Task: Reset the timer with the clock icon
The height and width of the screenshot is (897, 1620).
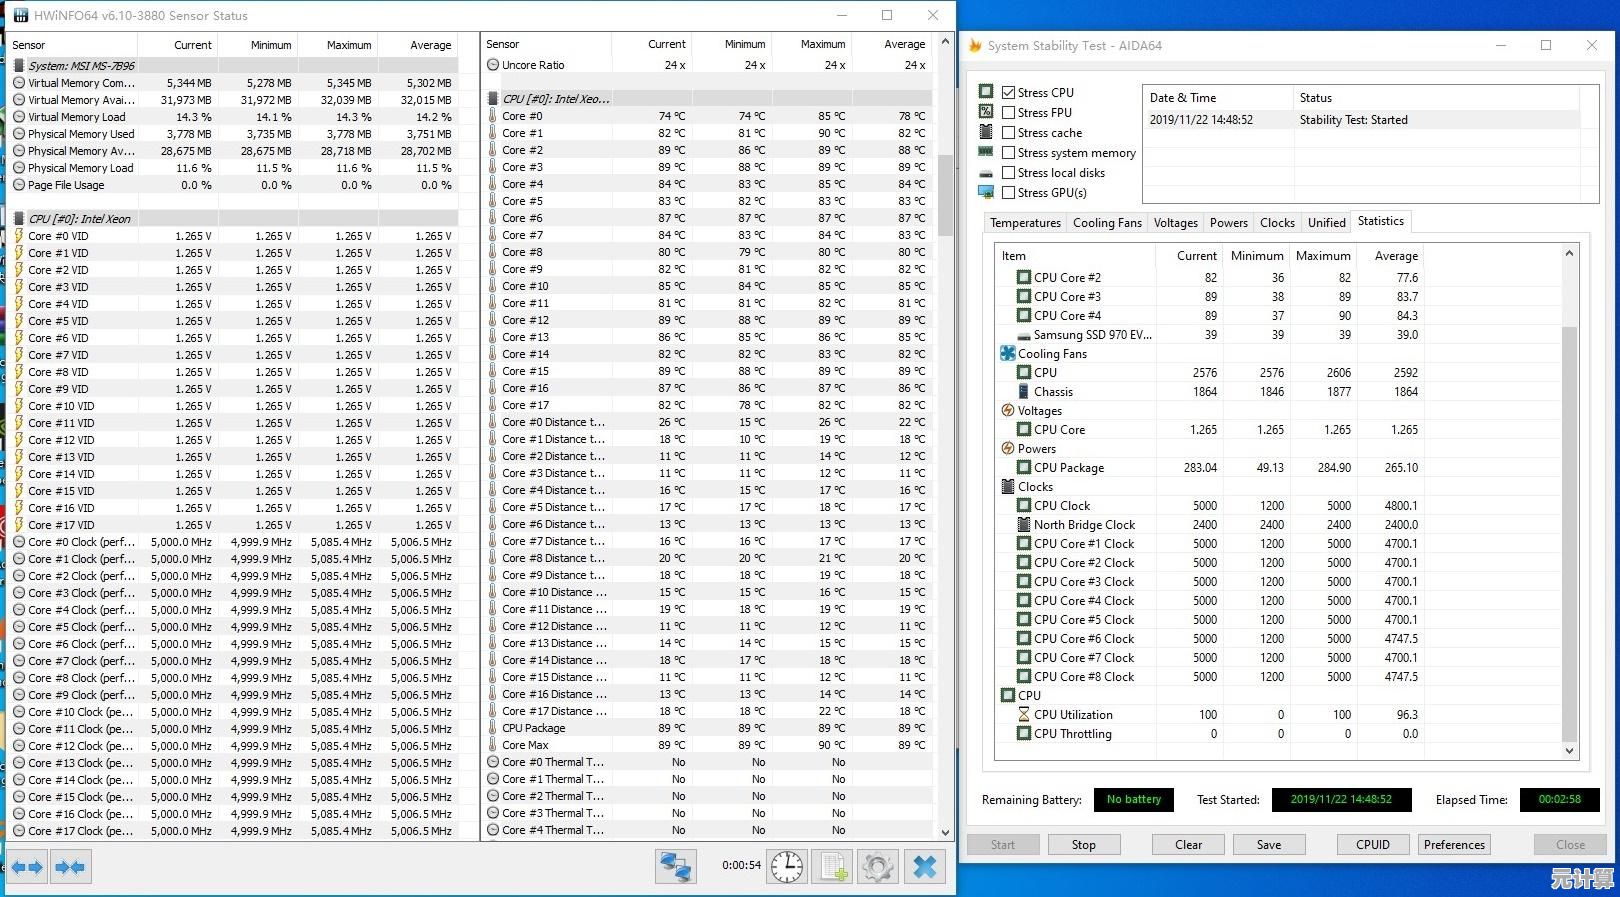Action: 787,866
